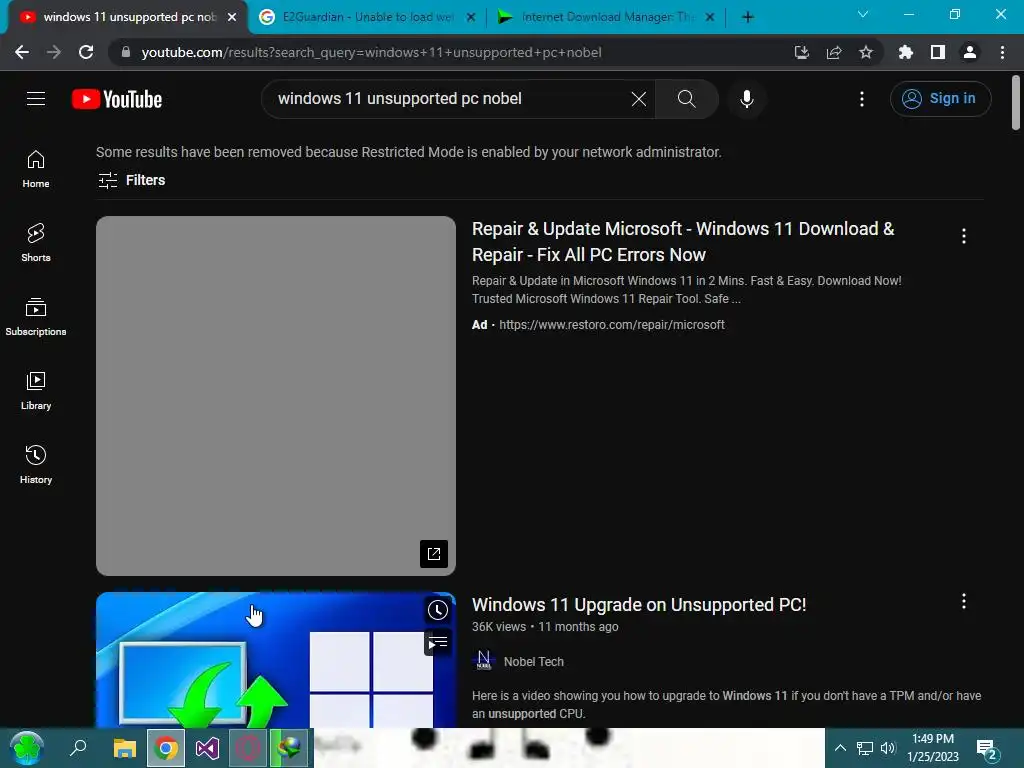
Task: Switch to Internet Download Manager tab
Action: [x=606, y=17]
